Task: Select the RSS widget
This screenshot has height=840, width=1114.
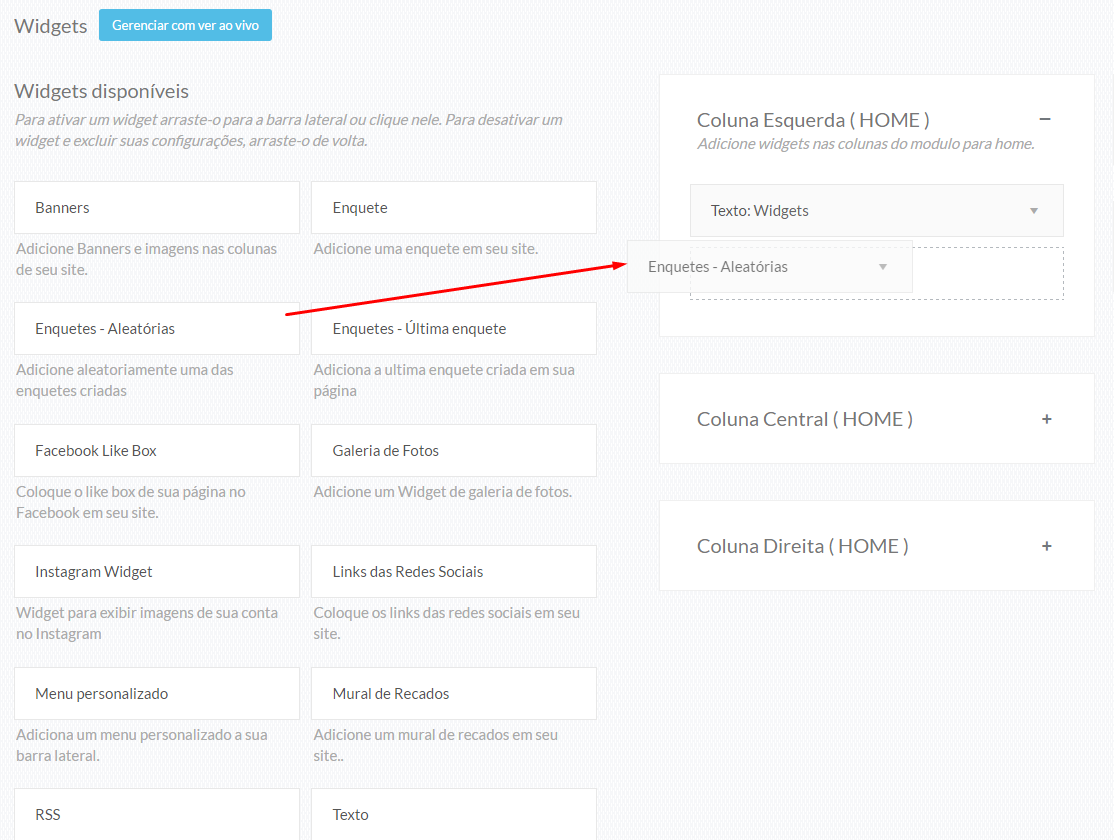Action: (x=157, y=814)
